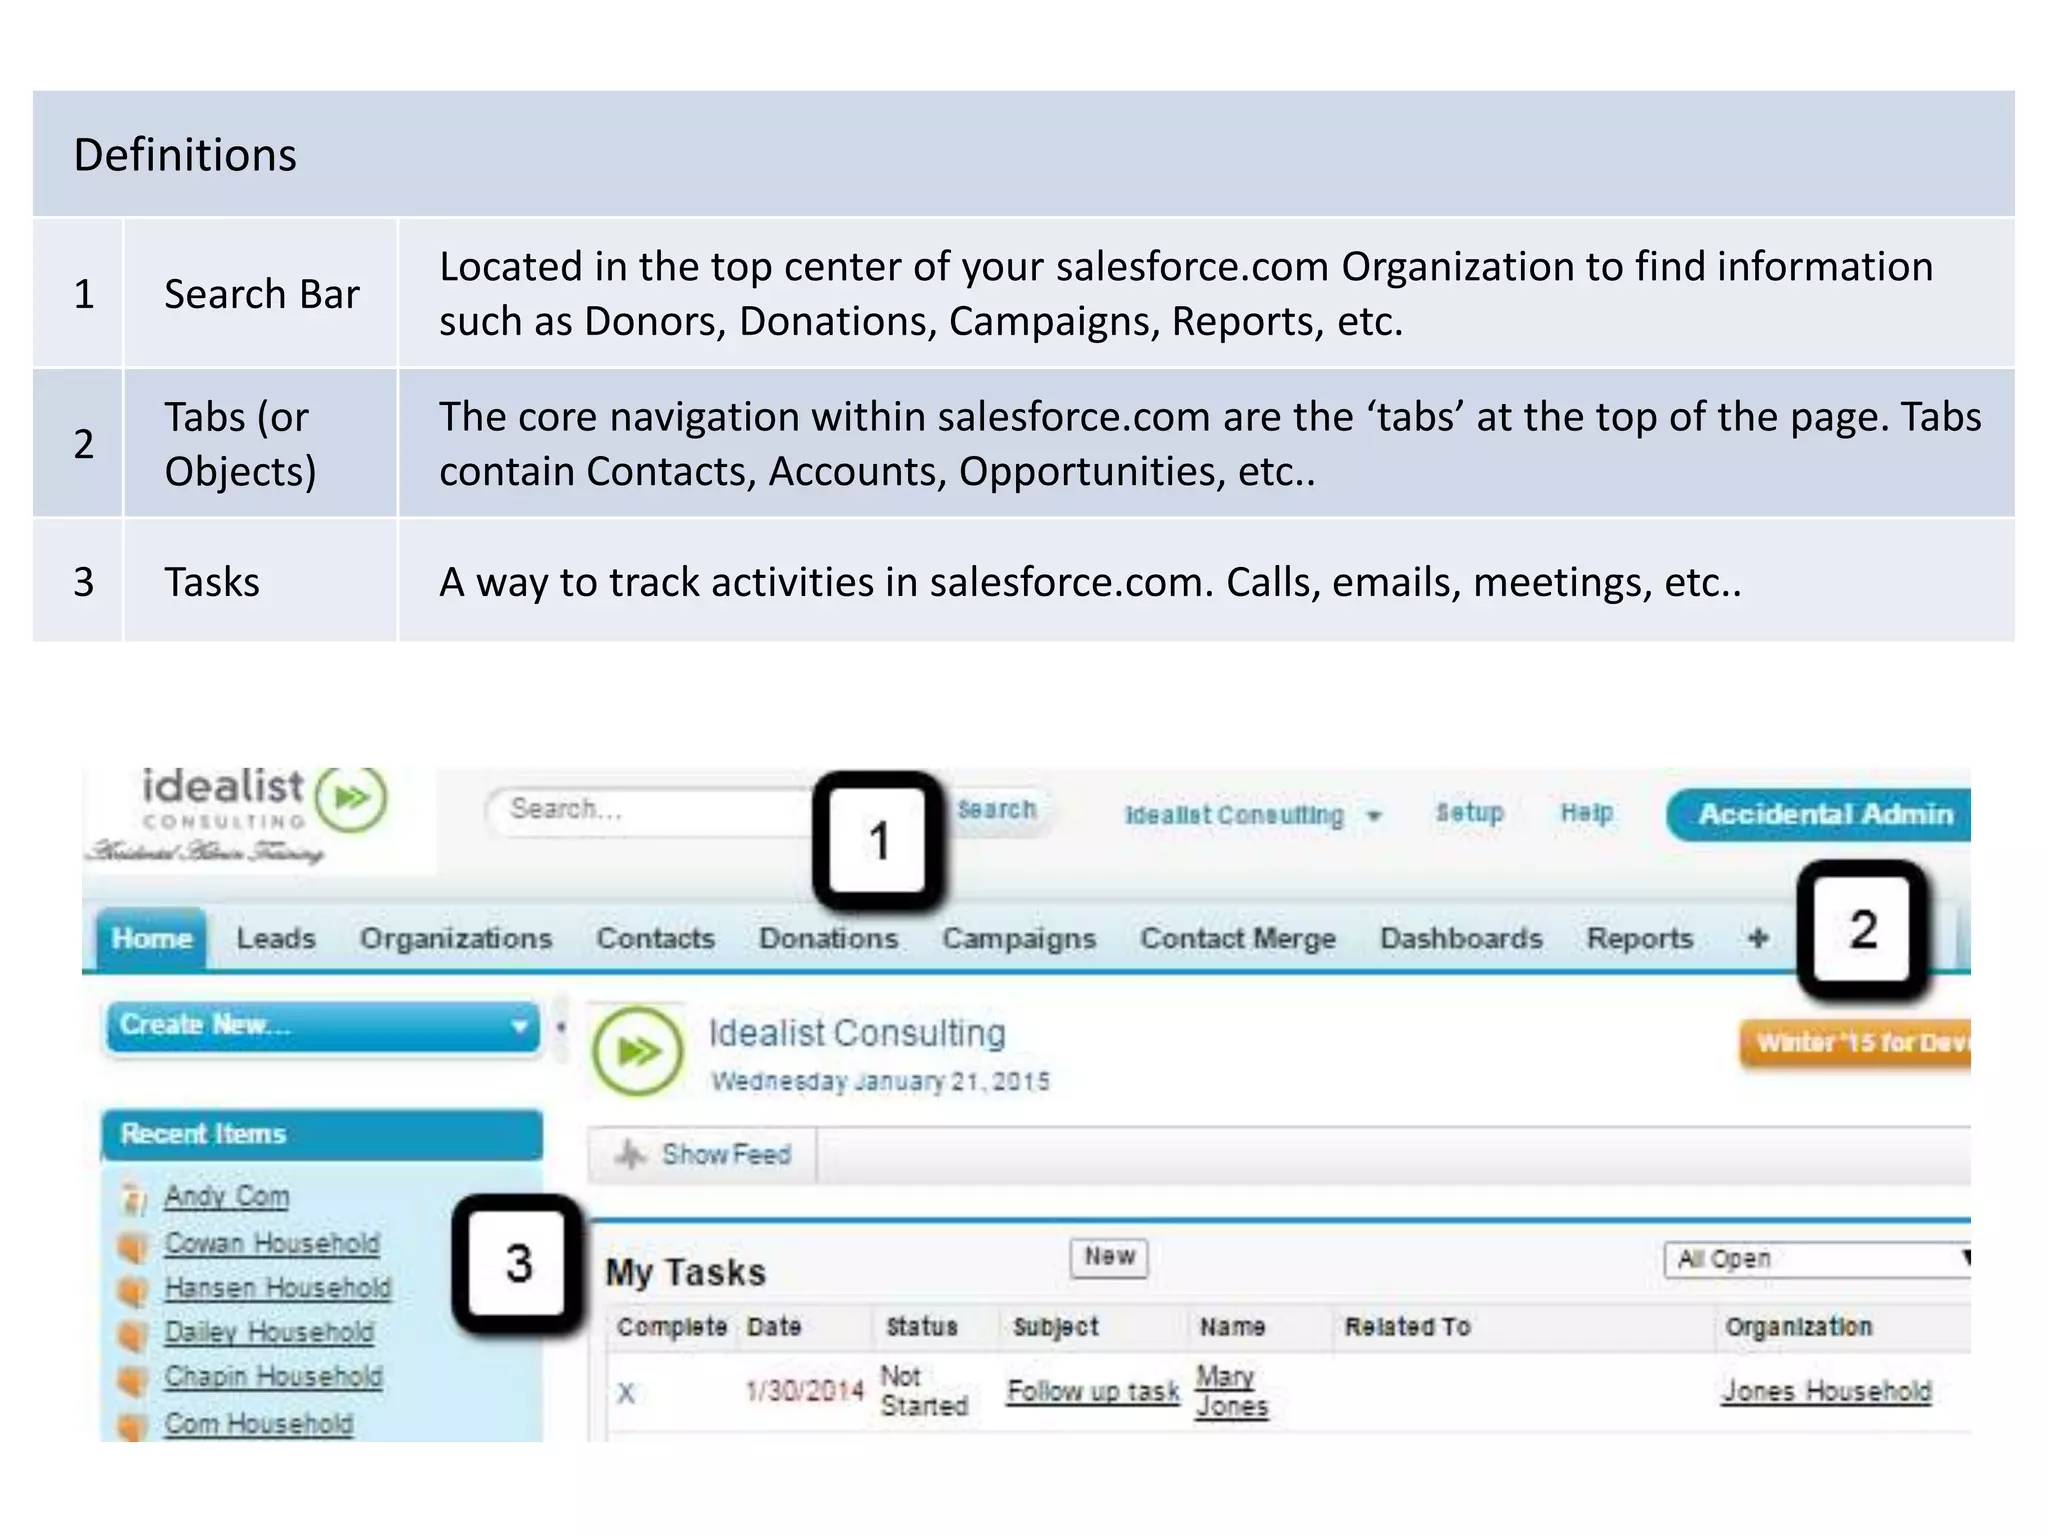Click the Name column header
Screen dimensions: 2048x1536
pyautogui.click(x=1232, y=1327)
